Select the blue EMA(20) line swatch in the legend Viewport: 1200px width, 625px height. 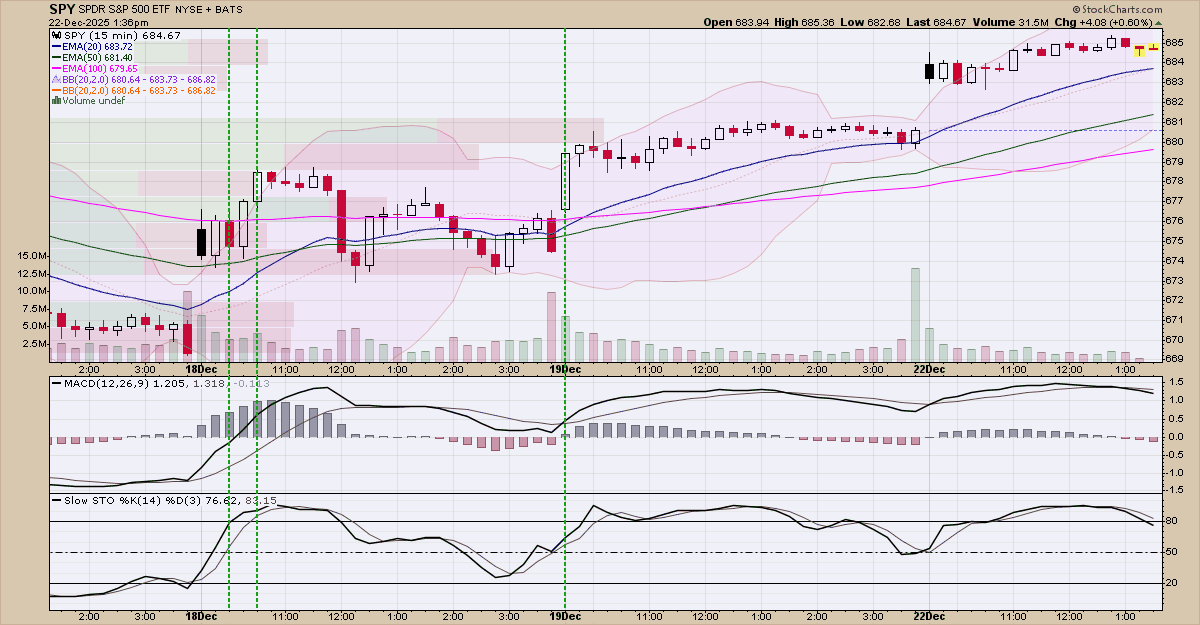click(57, 47)
